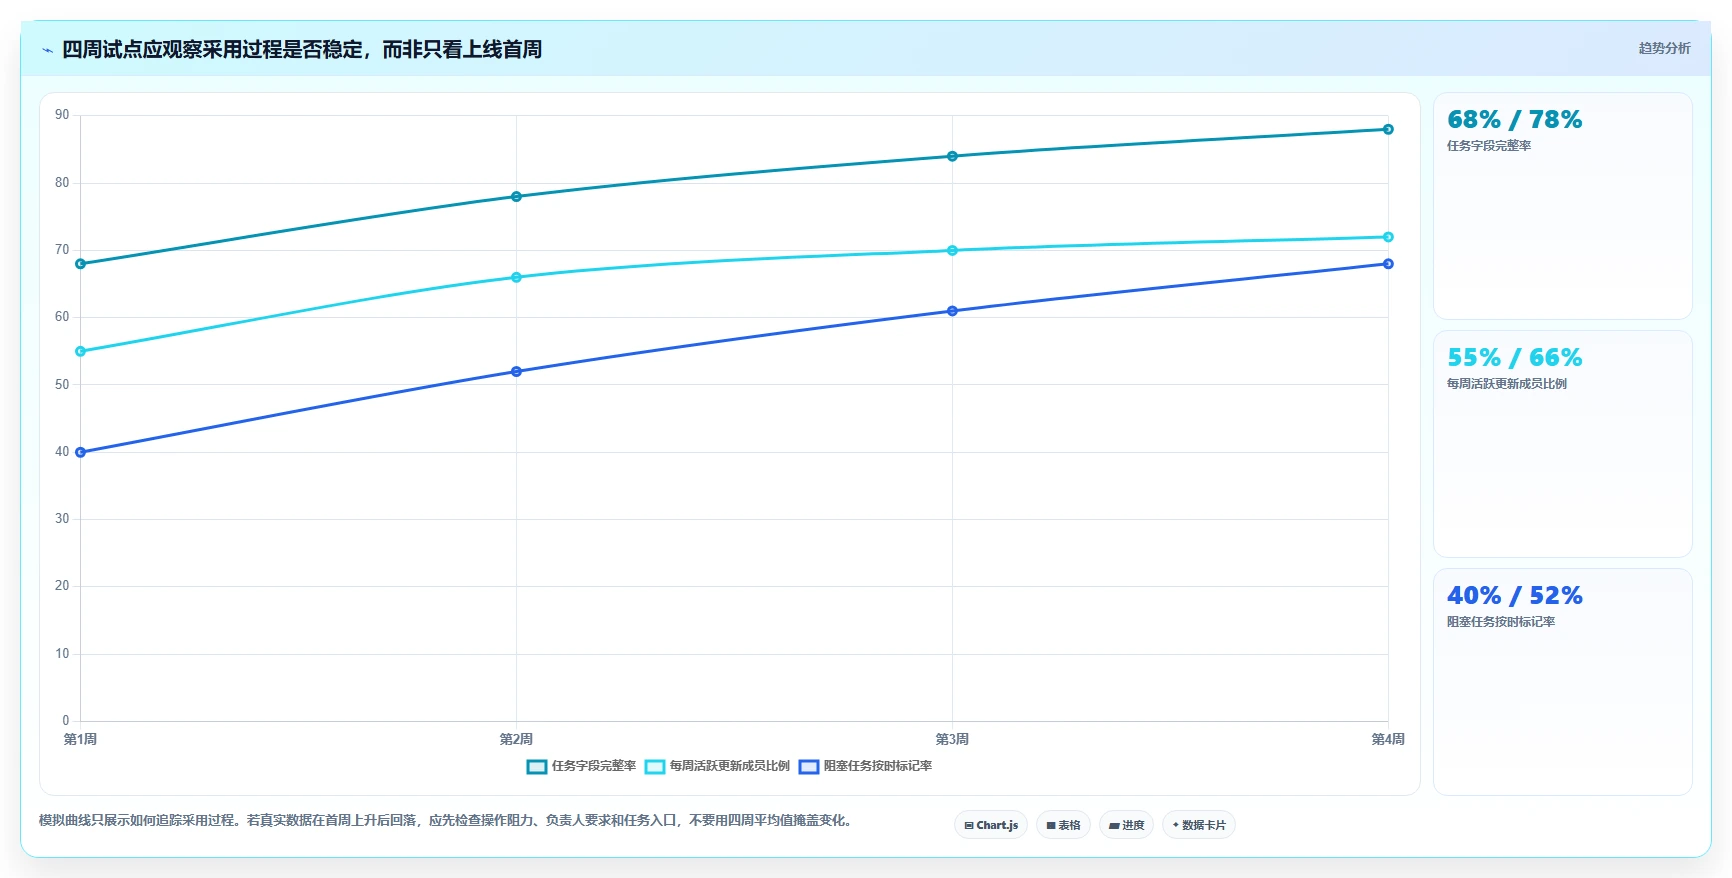The width and height of the screenshot is (1732, 878).
Task: Click the 数据卡片 tag chip
Action: coord(1199,825)
